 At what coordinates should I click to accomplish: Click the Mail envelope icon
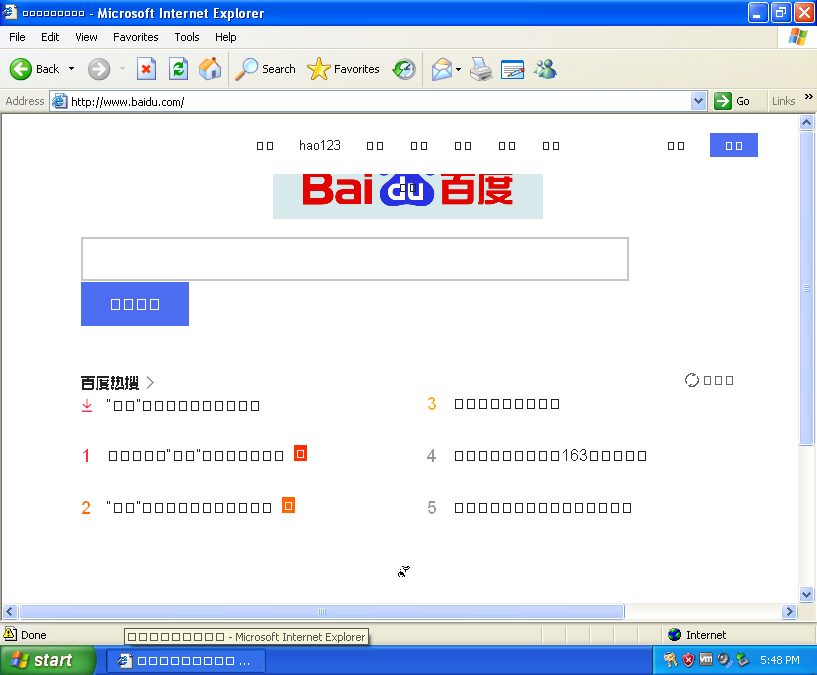click(x=442, y=69)
